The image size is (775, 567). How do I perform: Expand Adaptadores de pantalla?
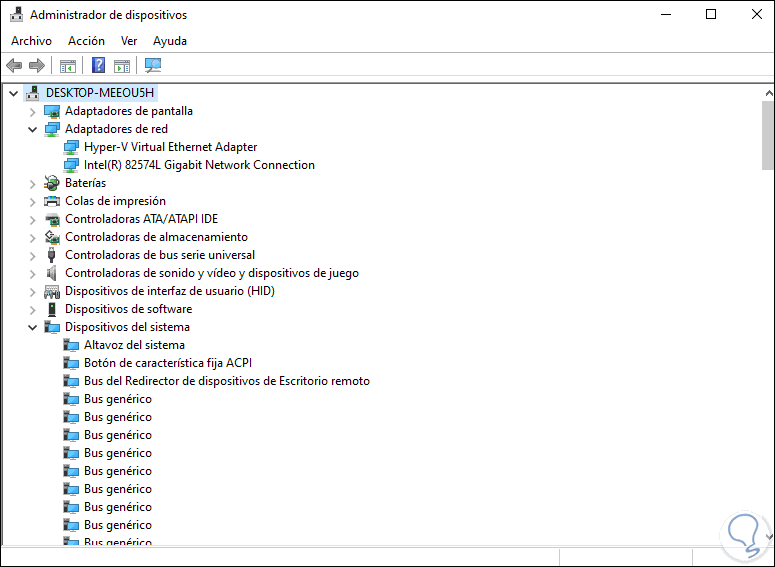(33, 112)
